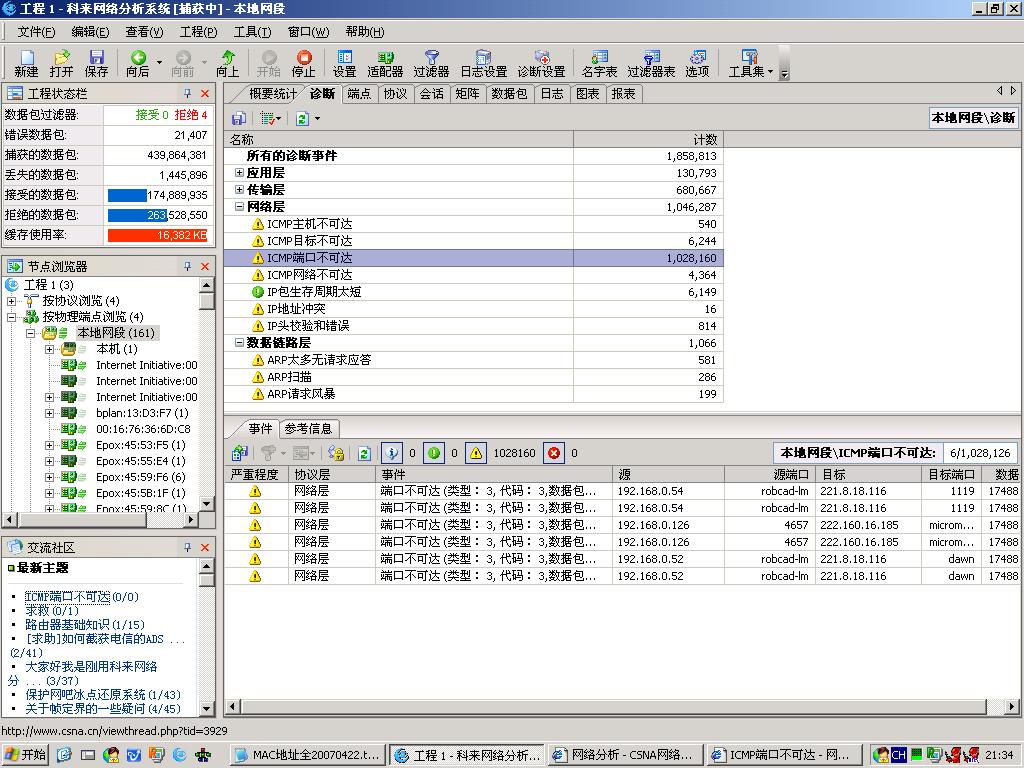This screenshot has height=768, width=1024.
Task: Collapse the 网络层 diagnosis tree node
Action: (240, 207)
